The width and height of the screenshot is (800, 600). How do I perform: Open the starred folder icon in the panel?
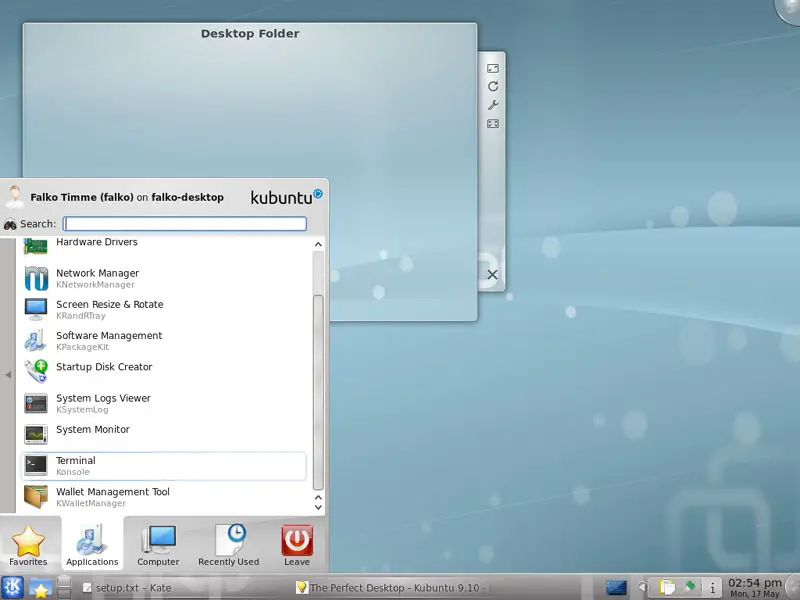point(40,588)
